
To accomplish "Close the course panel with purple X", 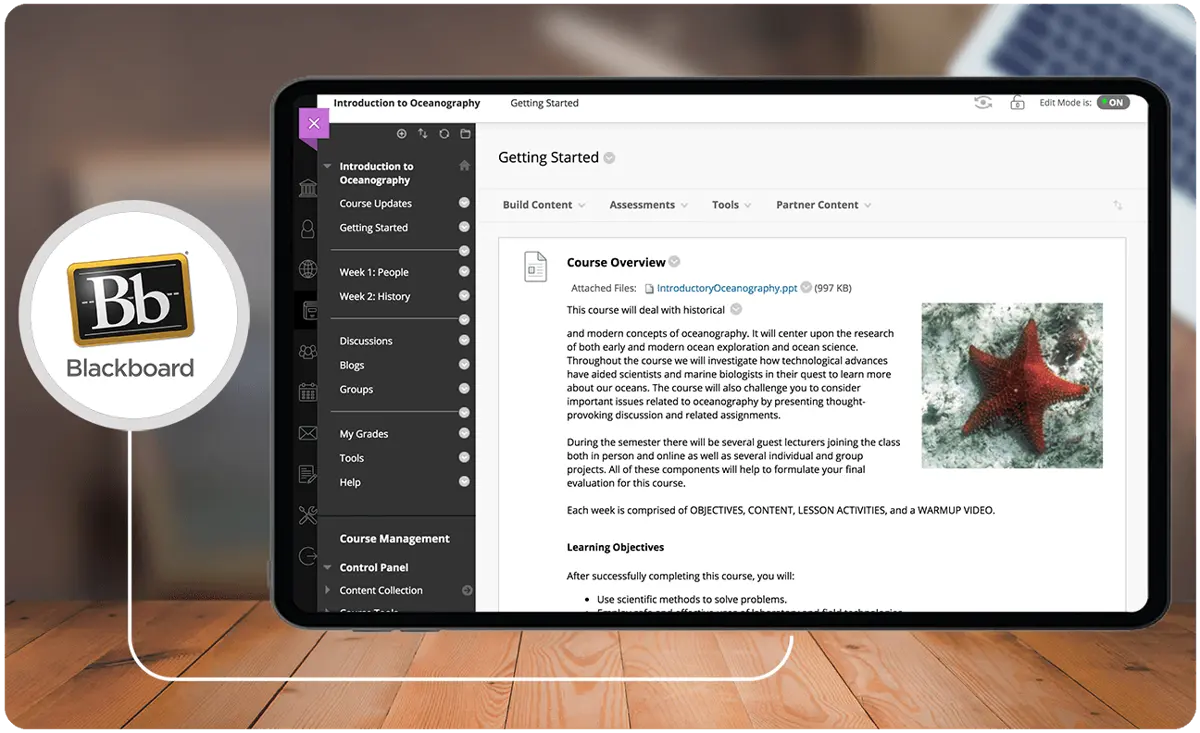I will pyautogui.click(x=314, y=123).
